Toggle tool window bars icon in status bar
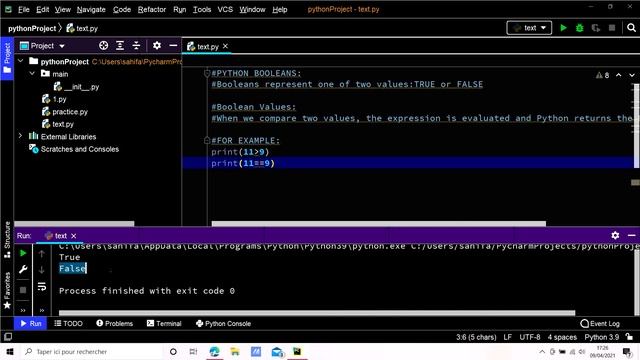Viewport: 640px width, 360px height. pos(8,337)
